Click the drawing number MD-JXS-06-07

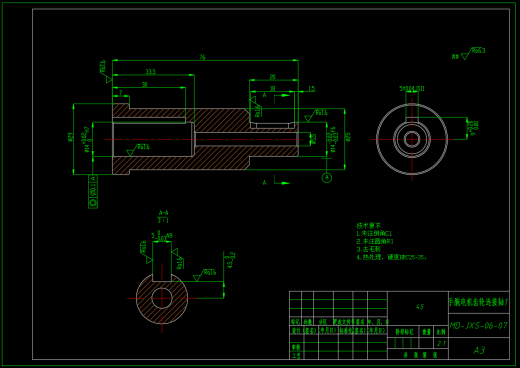478,326
